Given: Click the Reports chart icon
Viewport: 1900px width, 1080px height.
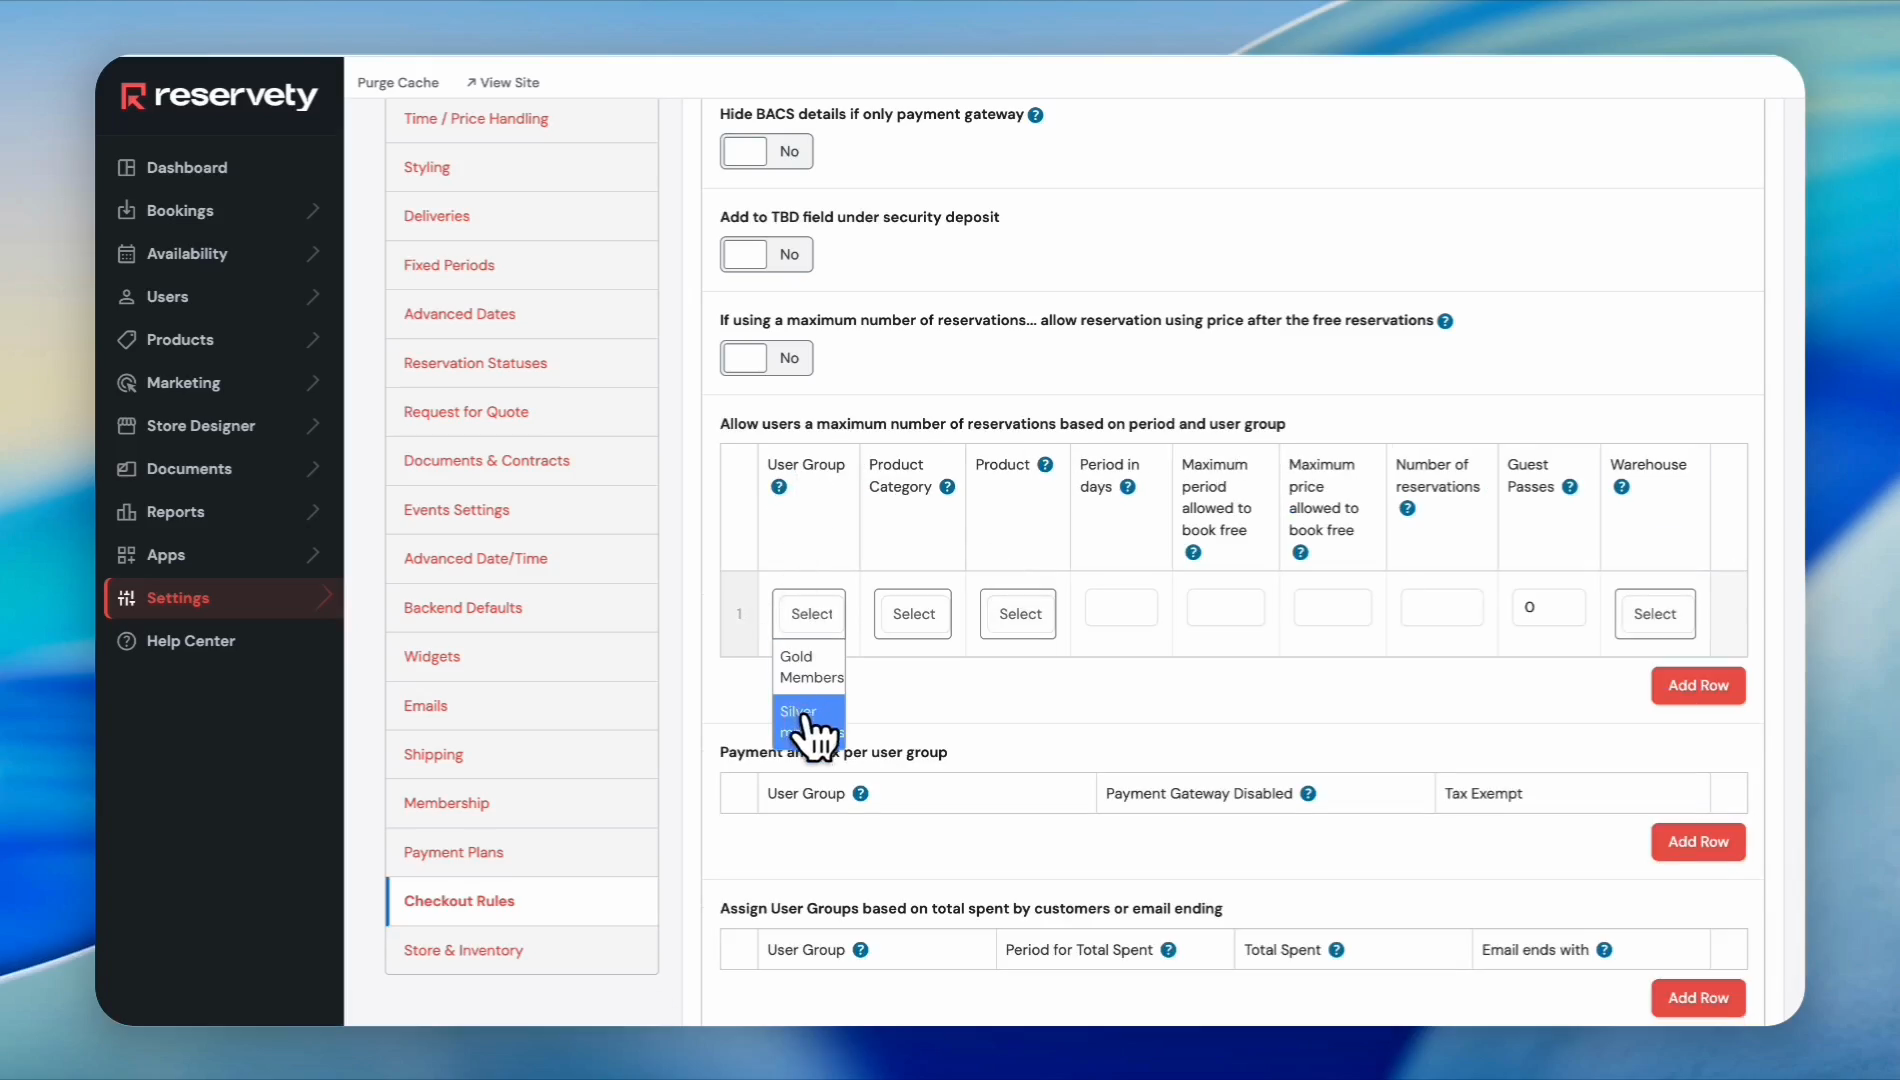Looking at the screenshot, I should (126, 512).
